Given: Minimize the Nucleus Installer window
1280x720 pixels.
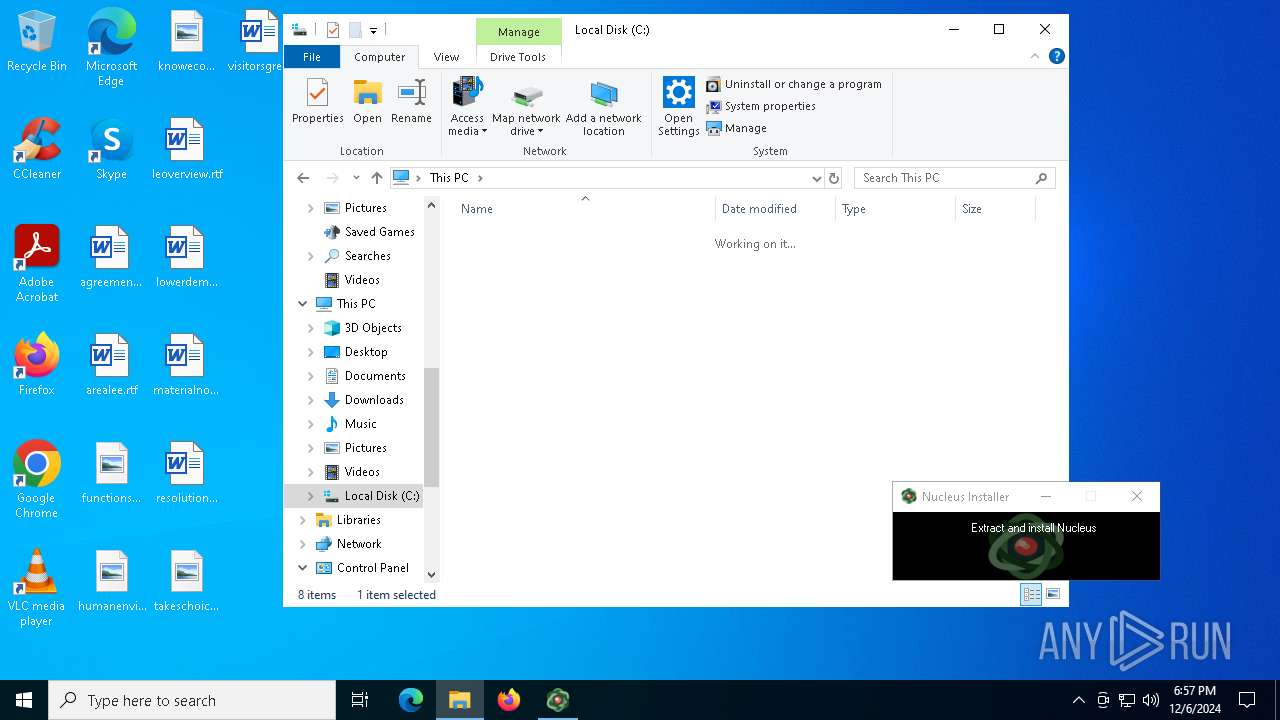Looking at the screenshot, I should tap(1046, 496).
